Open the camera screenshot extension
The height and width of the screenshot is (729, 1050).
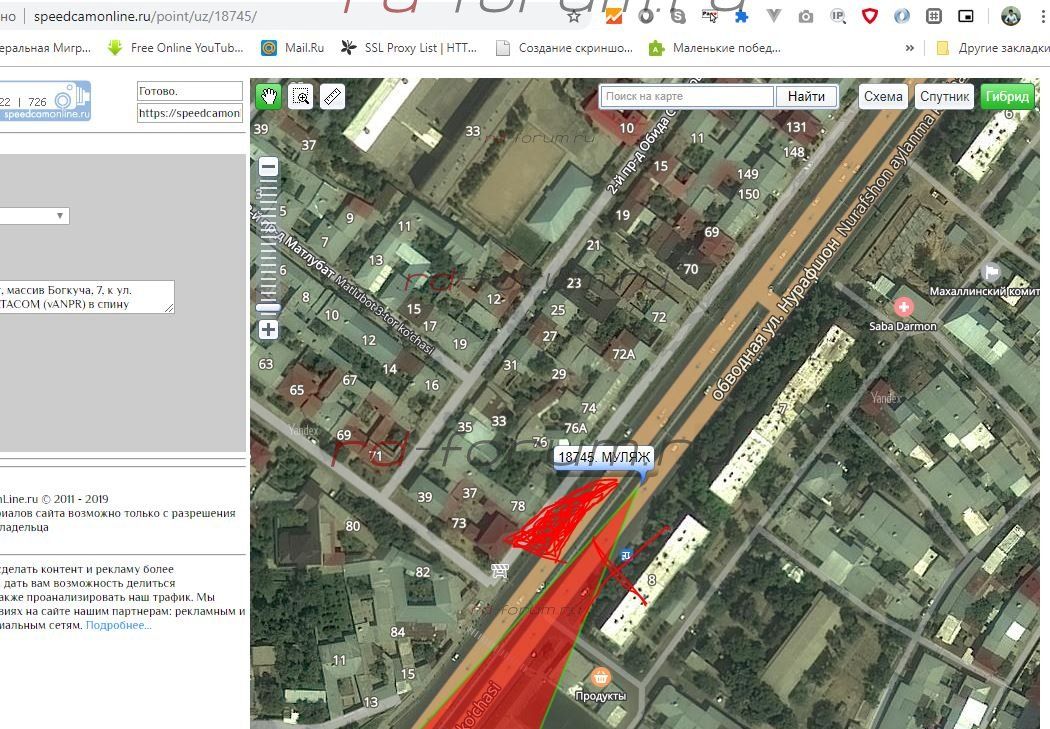point(805,16)
